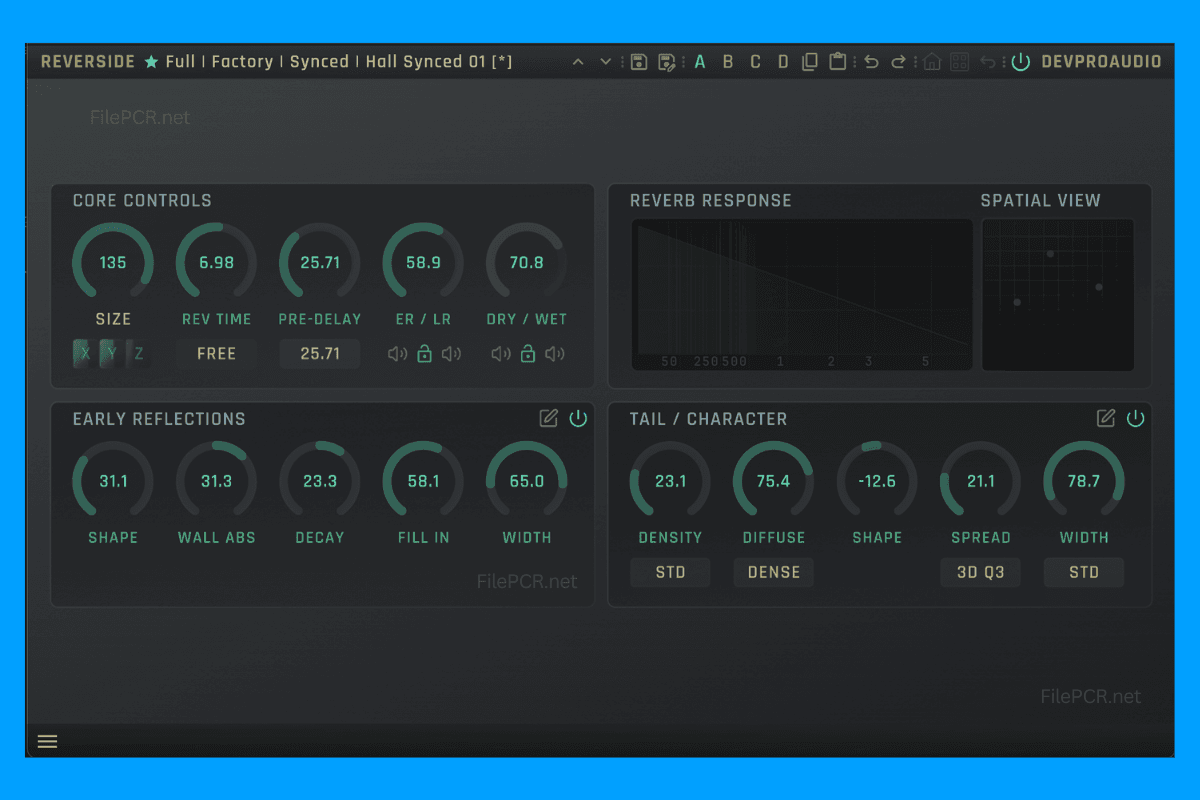
Task: Click the Spatial View display
Action: (x=1058, y=295)
